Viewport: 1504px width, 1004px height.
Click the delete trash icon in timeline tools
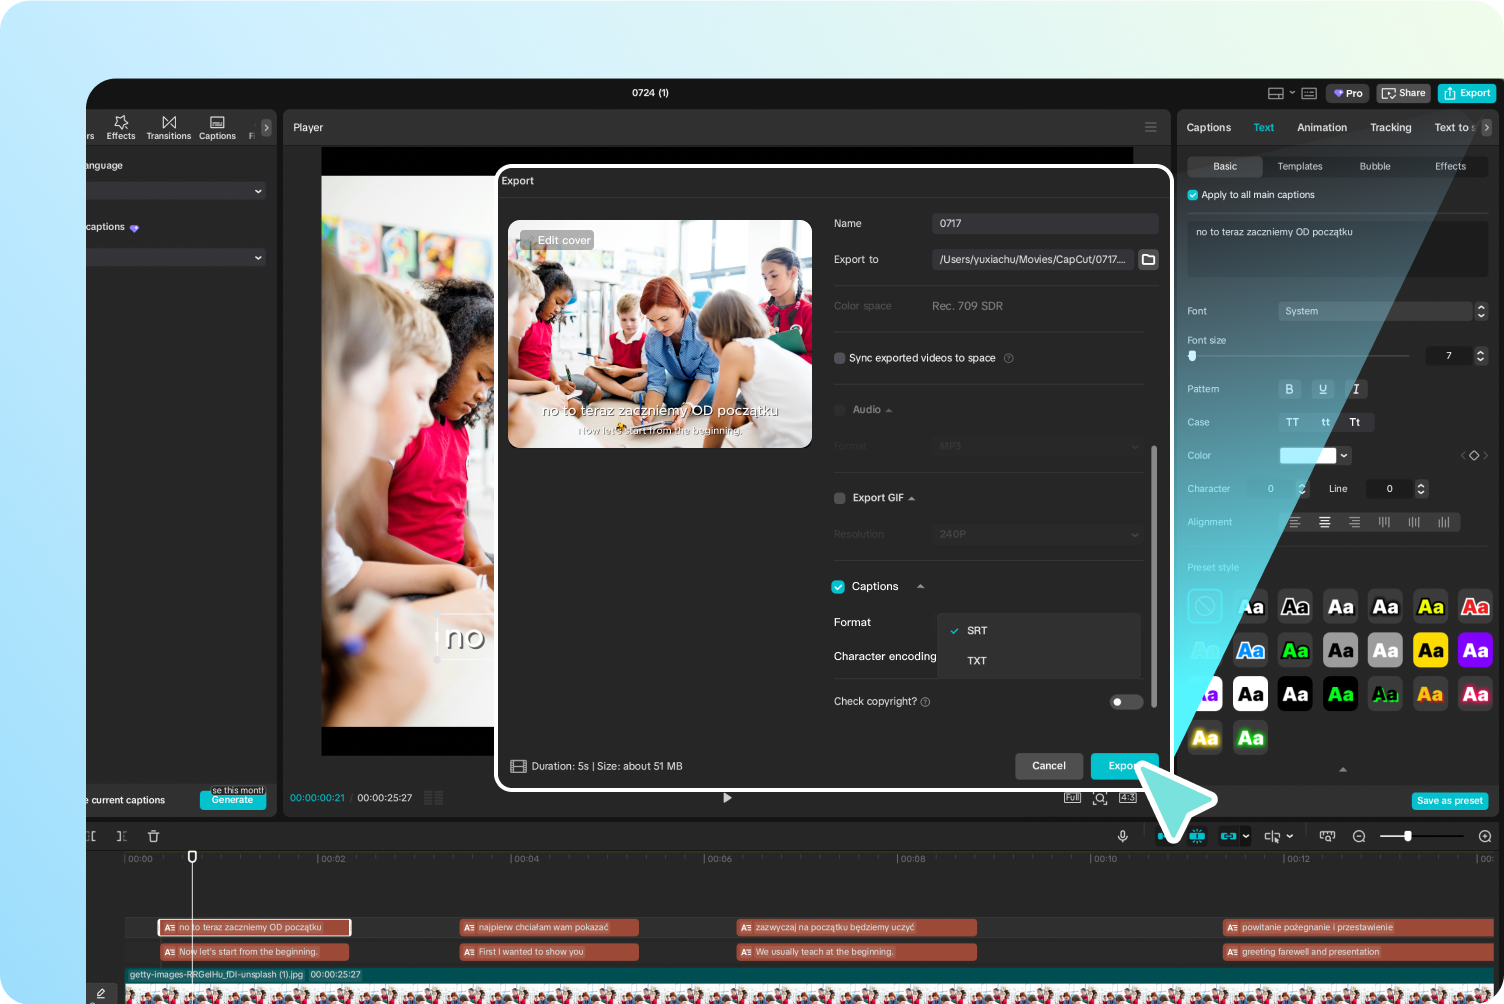[153, 836]
